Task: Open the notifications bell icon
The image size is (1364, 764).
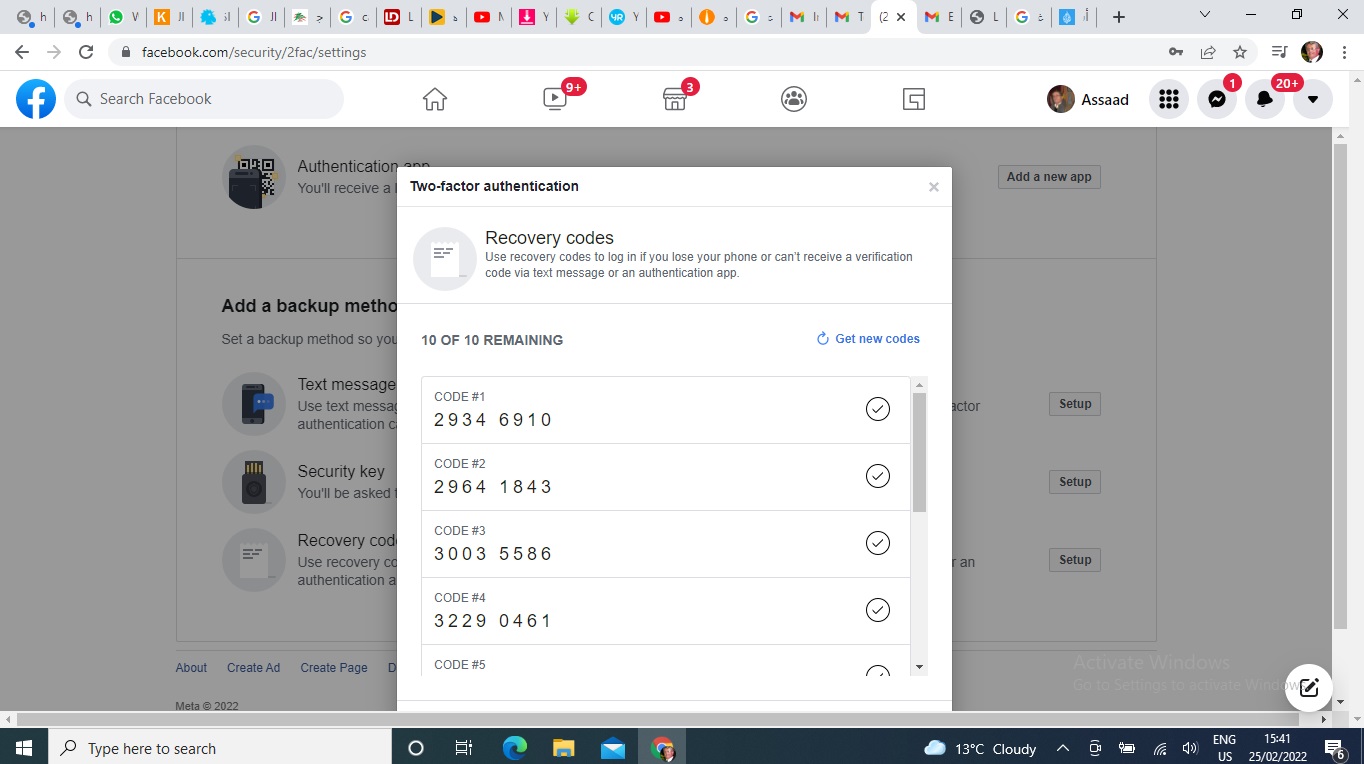Action: point(1265,99)
